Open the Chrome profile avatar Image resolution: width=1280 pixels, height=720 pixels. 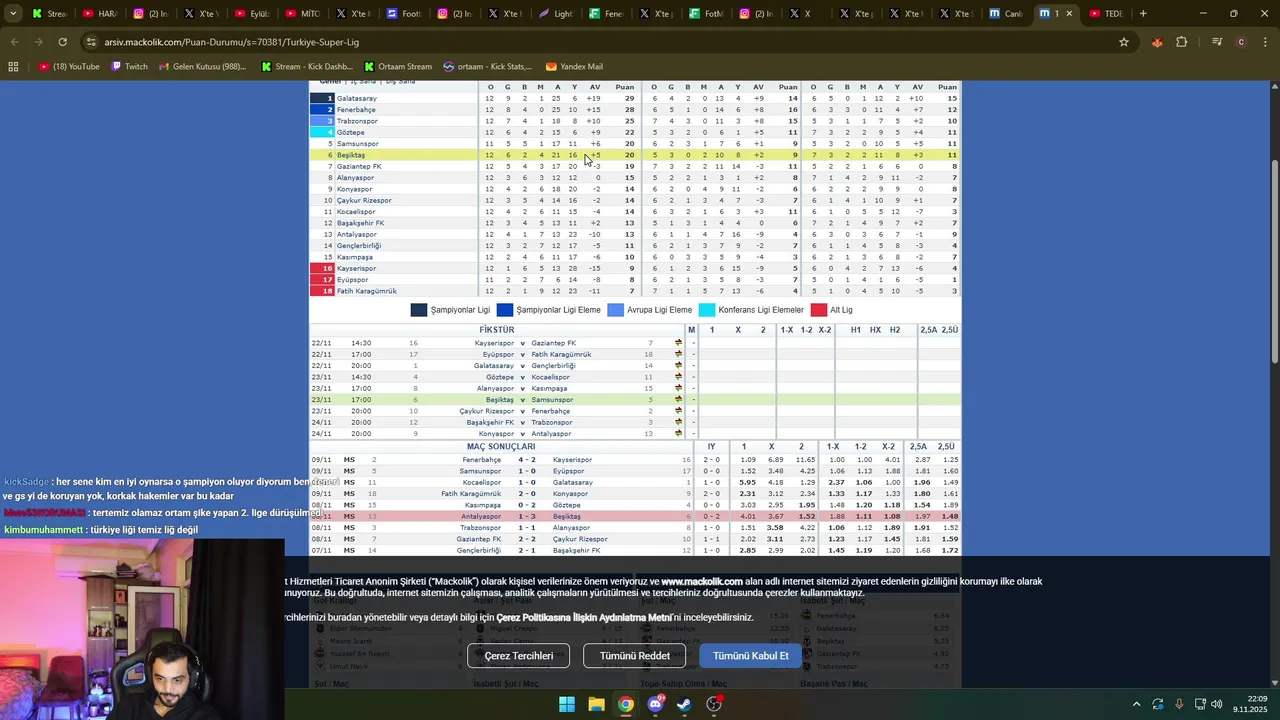1241,42
